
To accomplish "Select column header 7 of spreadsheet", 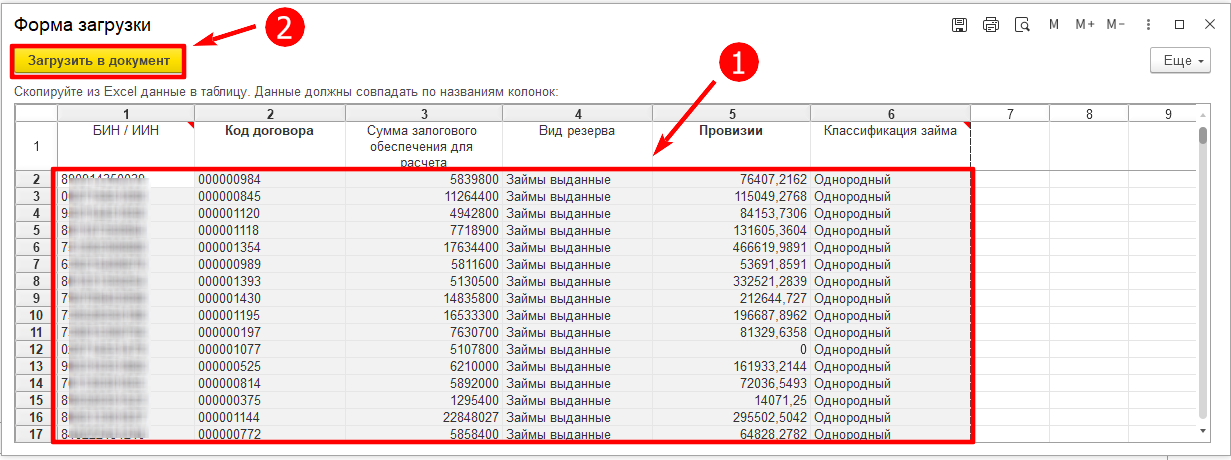I will (x=1010, y=114).
